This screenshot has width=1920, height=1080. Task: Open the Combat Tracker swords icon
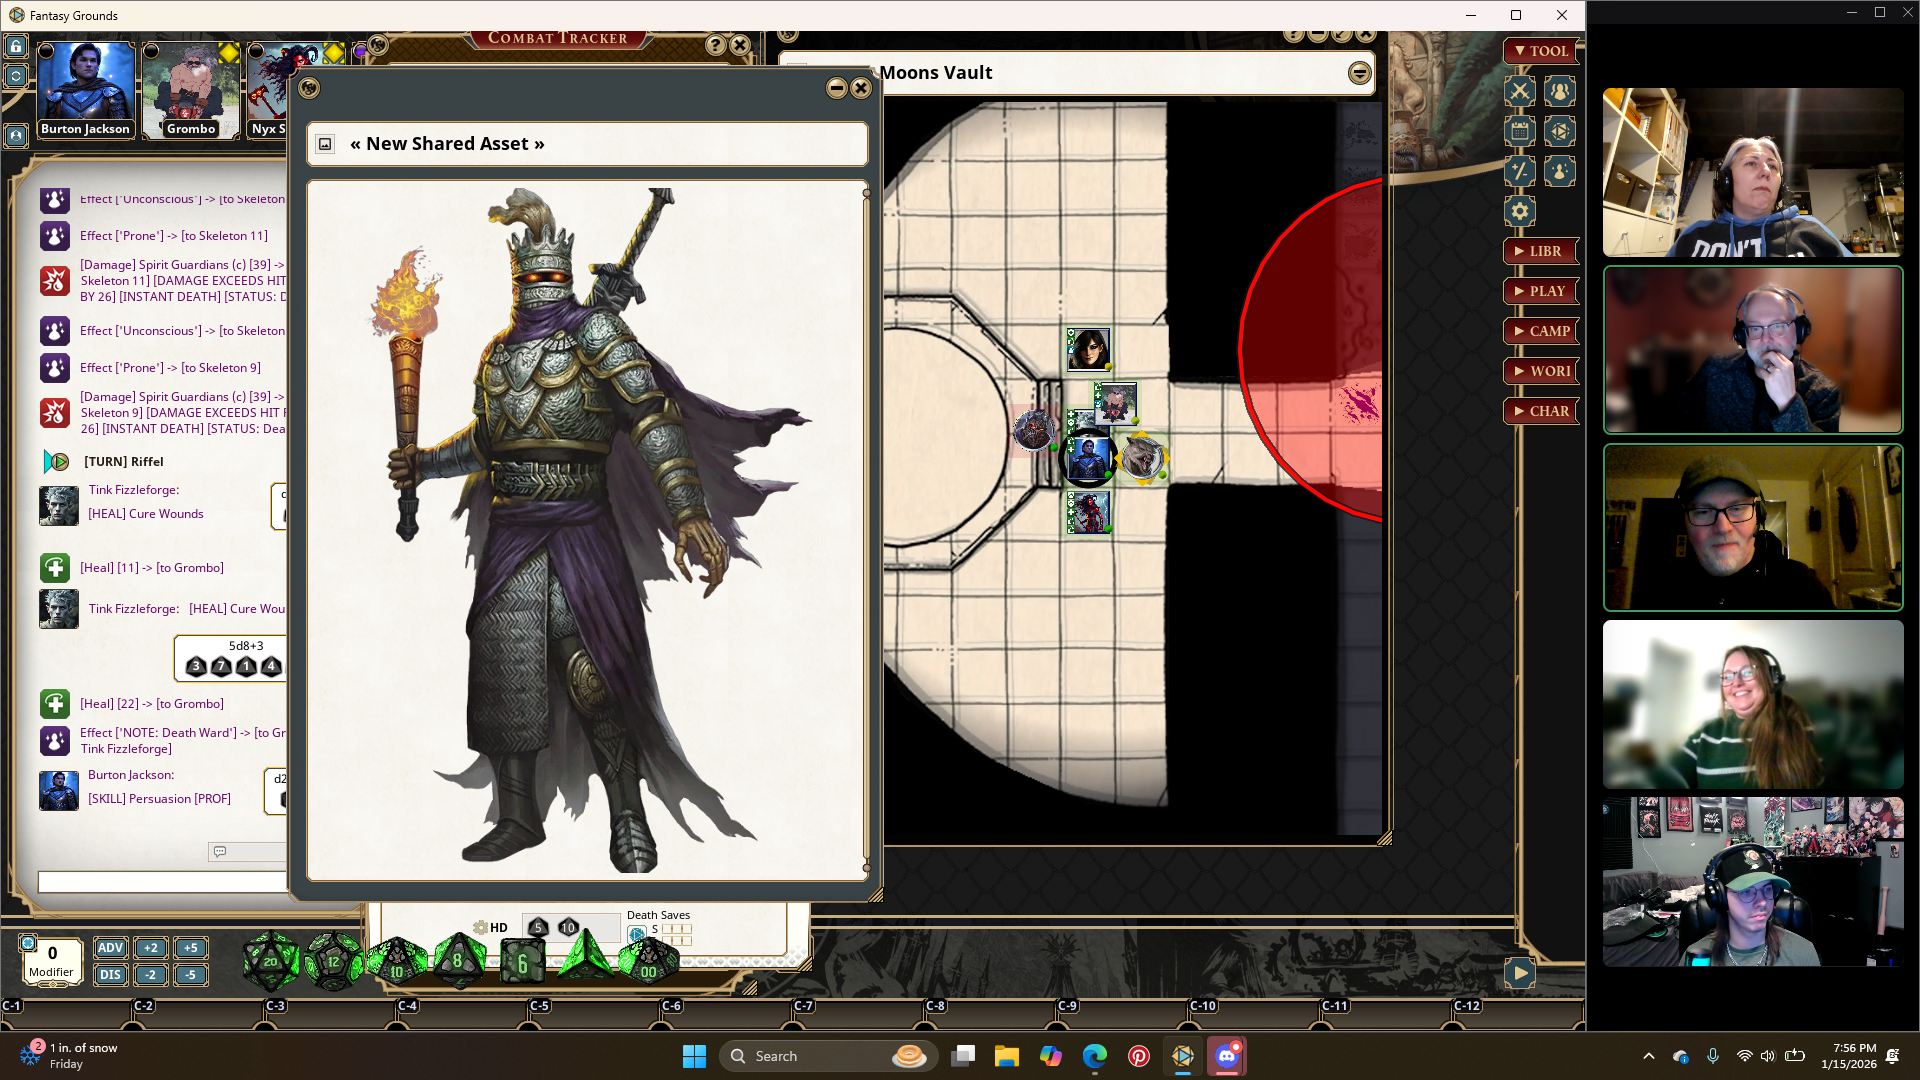[1519, 91]
